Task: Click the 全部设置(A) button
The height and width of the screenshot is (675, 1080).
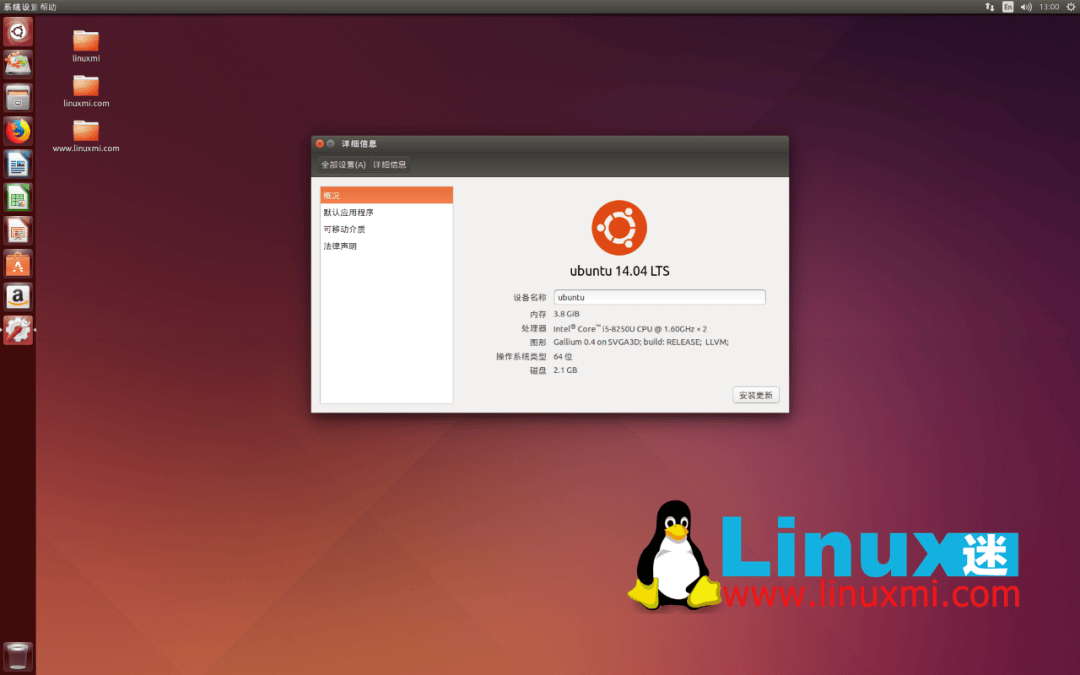Action: 343,164
